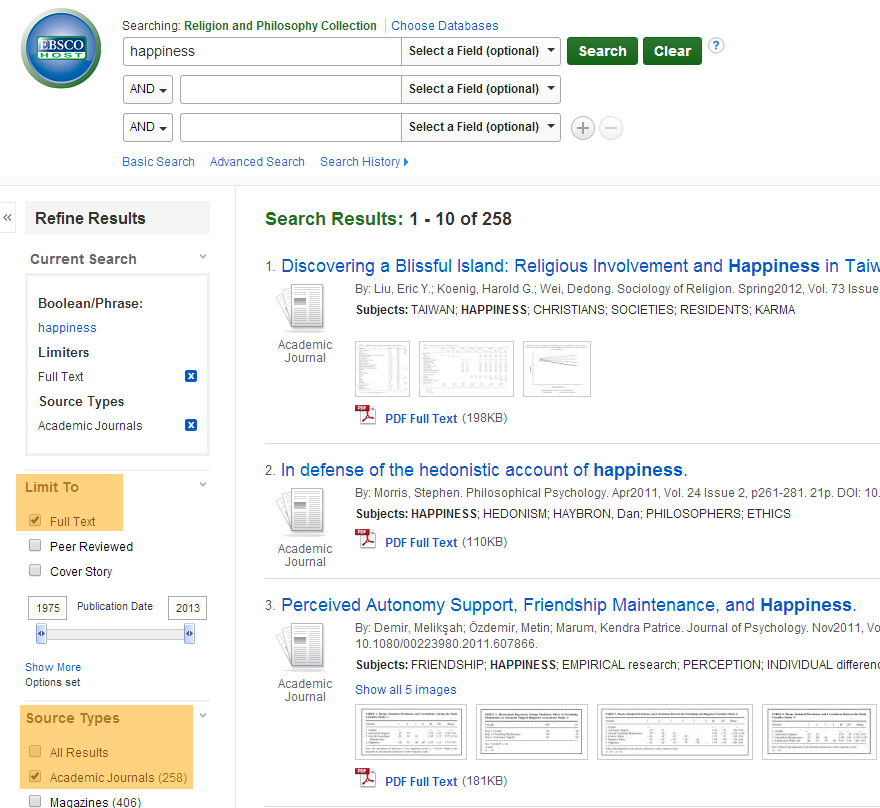Viewport: 880px width, 808px height.
Task: View second image thumbnail of result 1
Action: [466, 369]
